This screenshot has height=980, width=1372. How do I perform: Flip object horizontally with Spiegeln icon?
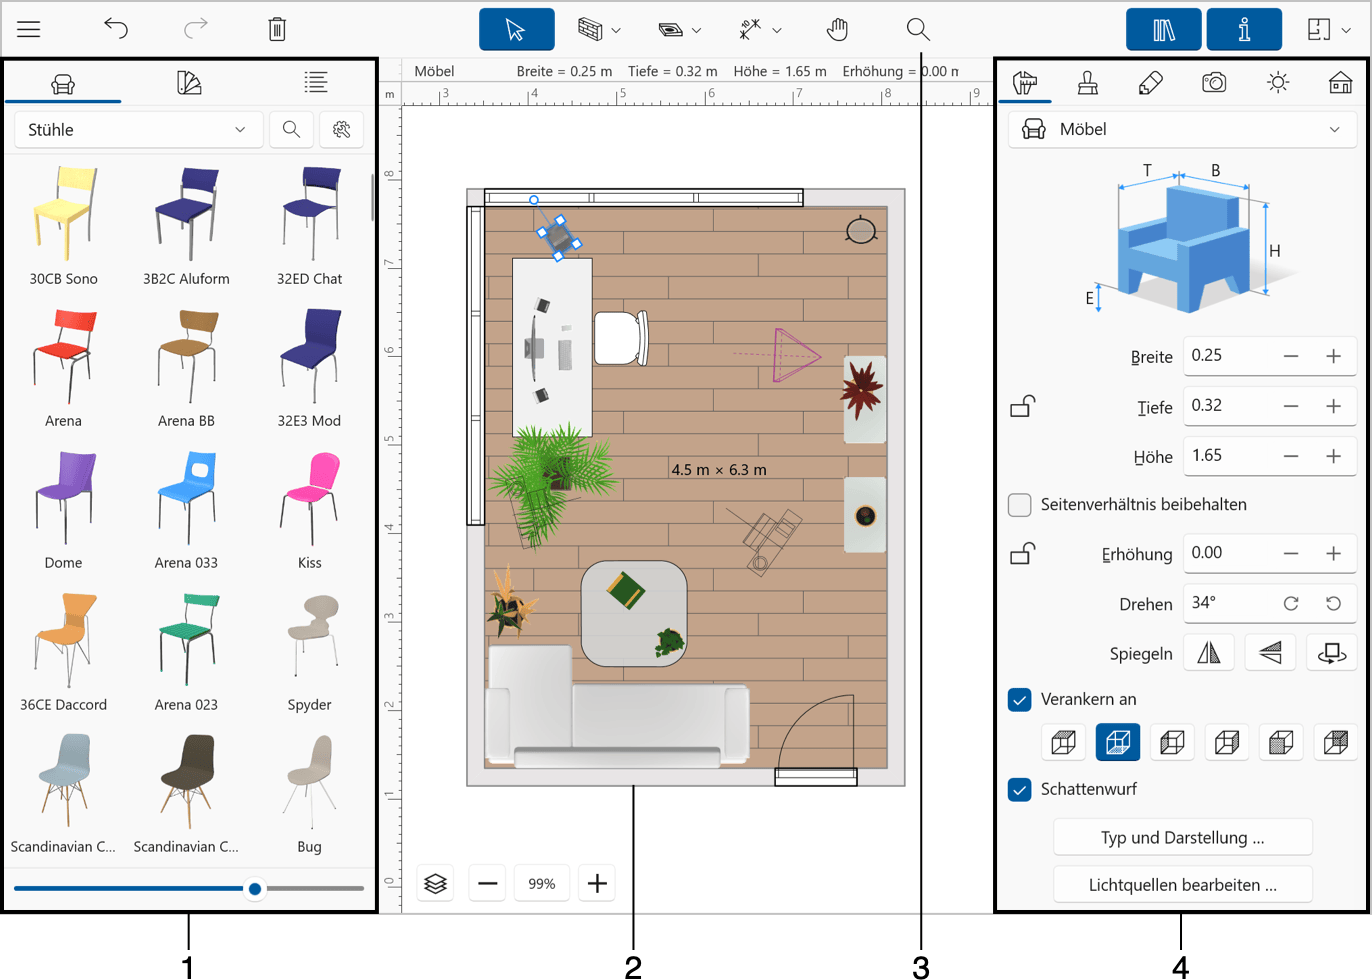(x=1209, y=653)
